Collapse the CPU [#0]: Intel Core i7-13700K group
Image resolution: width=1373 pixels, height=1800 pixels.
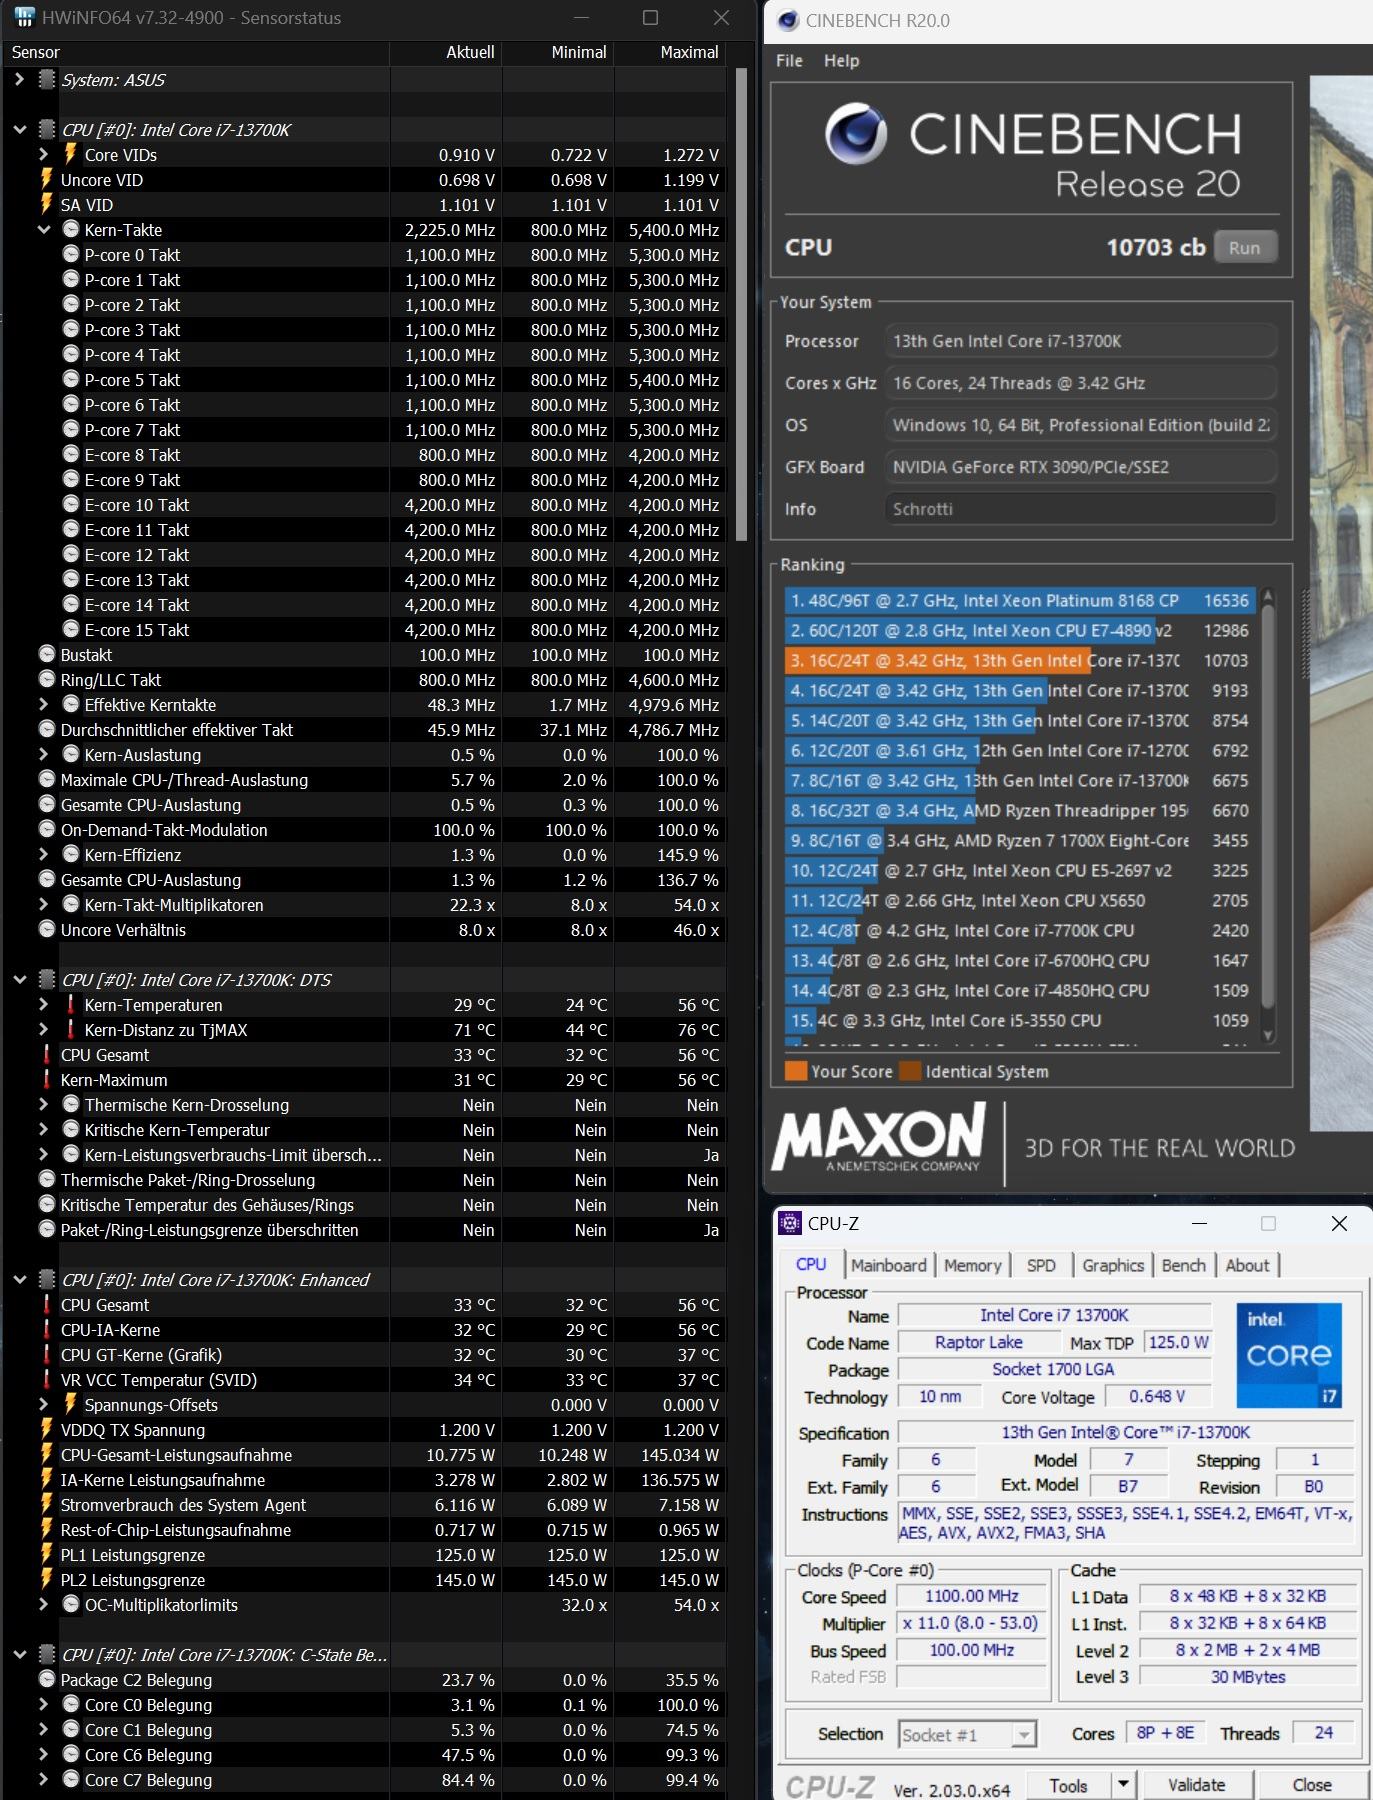19,130
